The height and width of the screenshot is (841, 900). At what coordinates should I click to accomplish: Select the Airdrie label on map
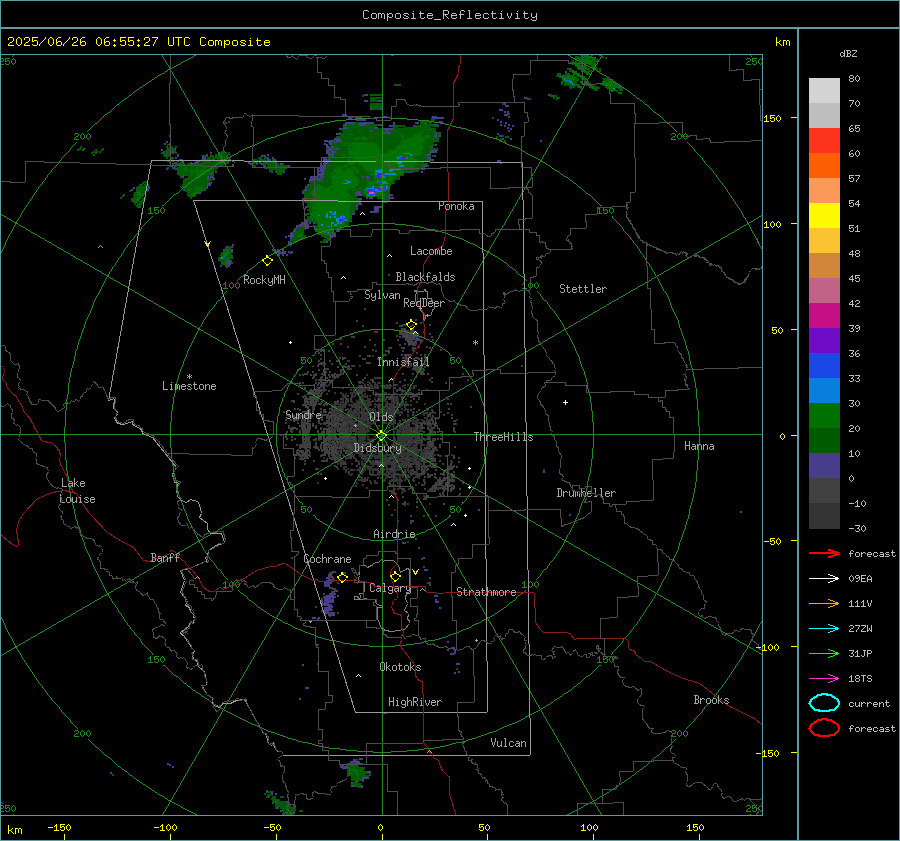[394, 534]
